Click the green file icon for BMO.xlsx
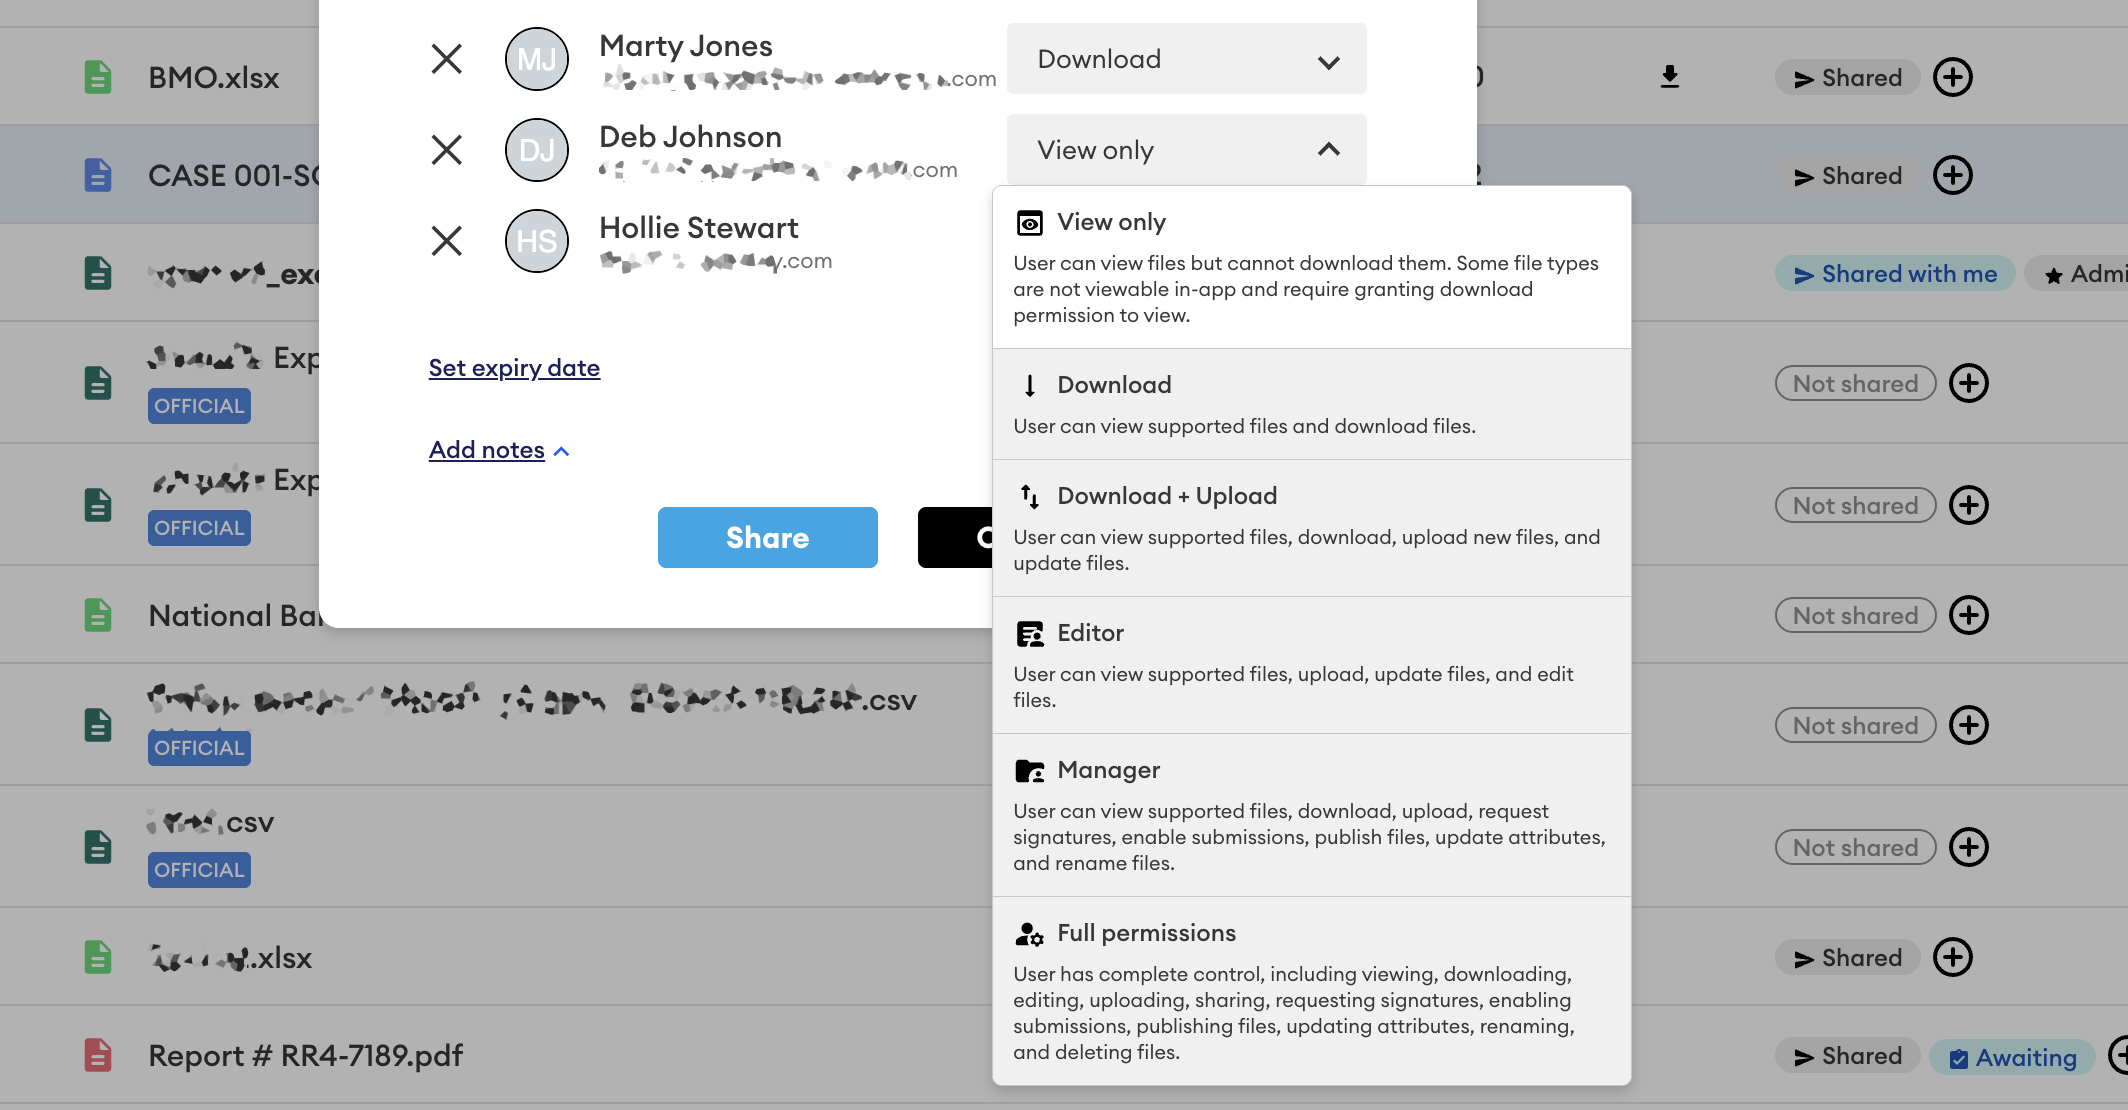 coord(98,77)
